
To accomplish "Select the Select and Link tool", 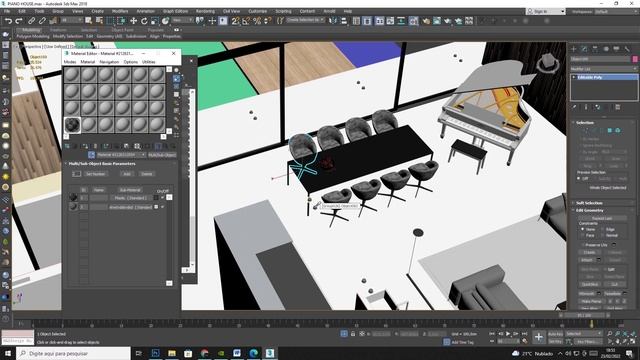I will coord(31,20).
